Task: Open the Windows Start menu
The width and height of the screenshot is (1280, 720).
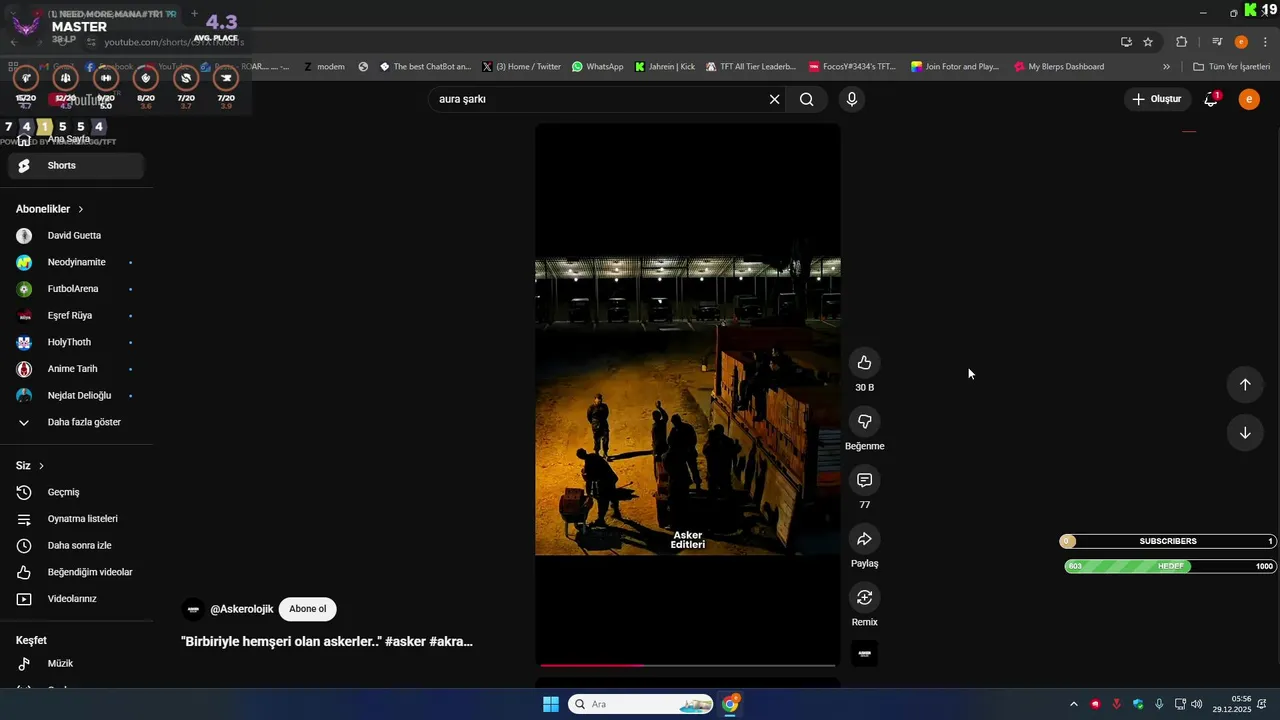Action: [551, 704]
